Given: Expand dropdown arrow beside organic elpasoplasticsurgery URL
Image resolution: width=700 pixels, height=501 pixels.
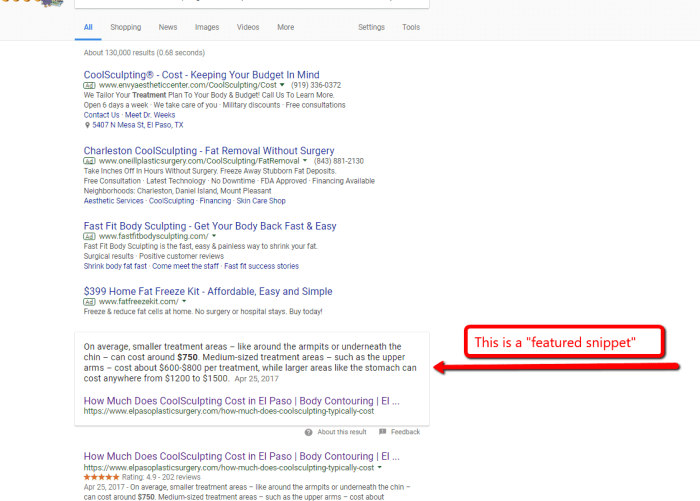Looking at the screenshot, I should click(x=379, y=468).
